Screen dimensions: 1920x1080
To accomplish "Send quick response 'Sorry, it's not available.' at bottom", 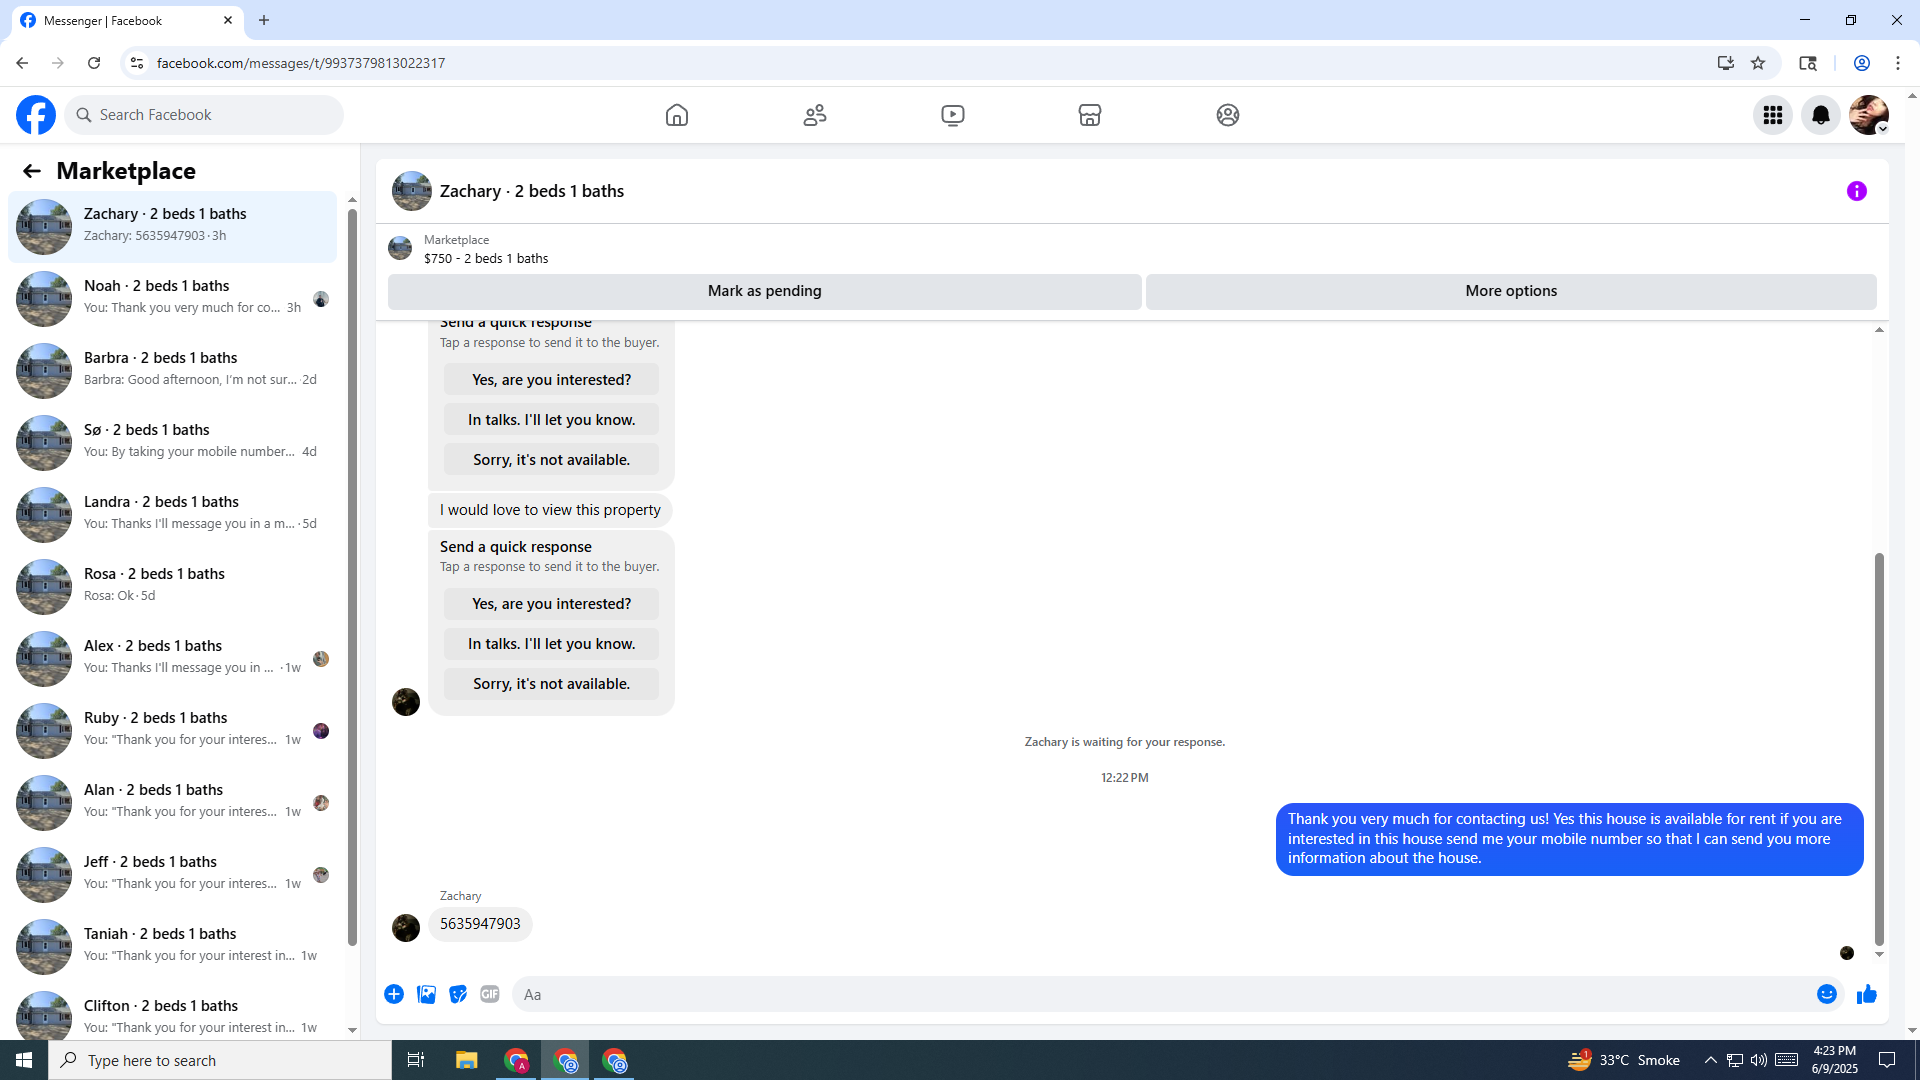I will coord(551,684).
